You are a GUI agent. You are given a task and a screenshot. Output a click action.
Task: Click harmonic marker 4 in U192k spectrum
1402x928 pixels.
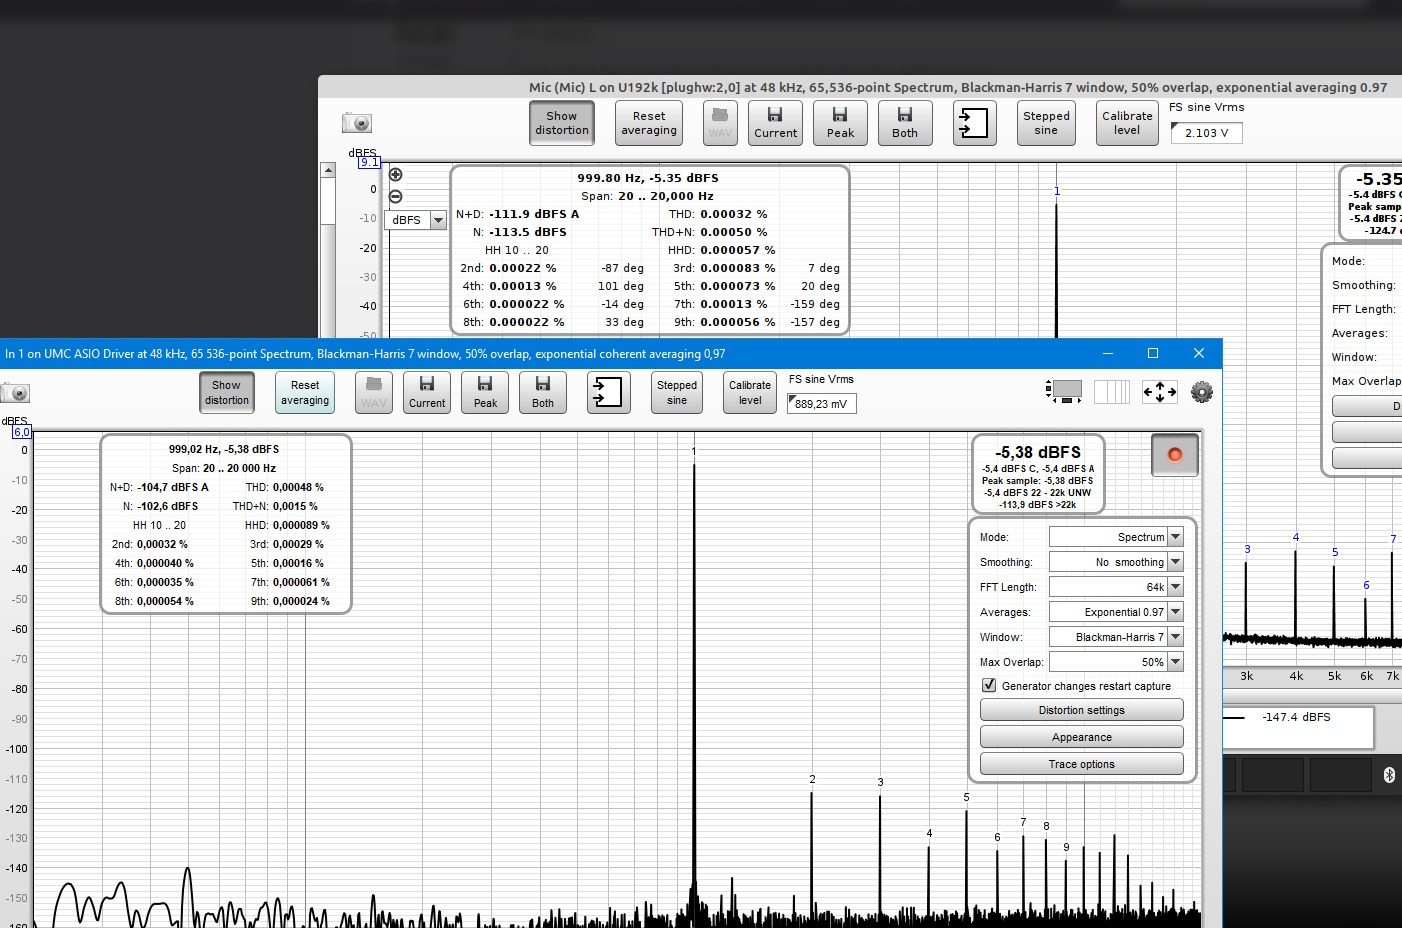point(1296,538)
